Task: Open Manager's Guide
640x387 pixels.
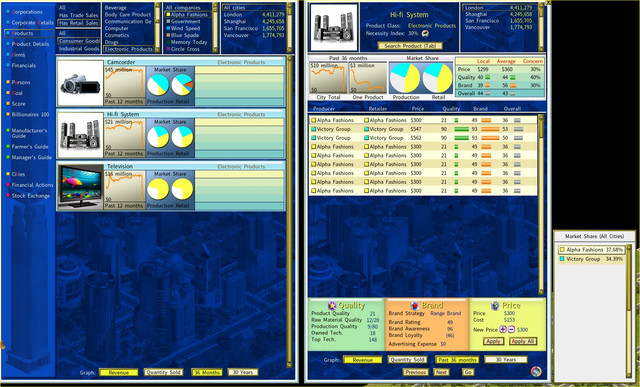Action: pos(31,157)
